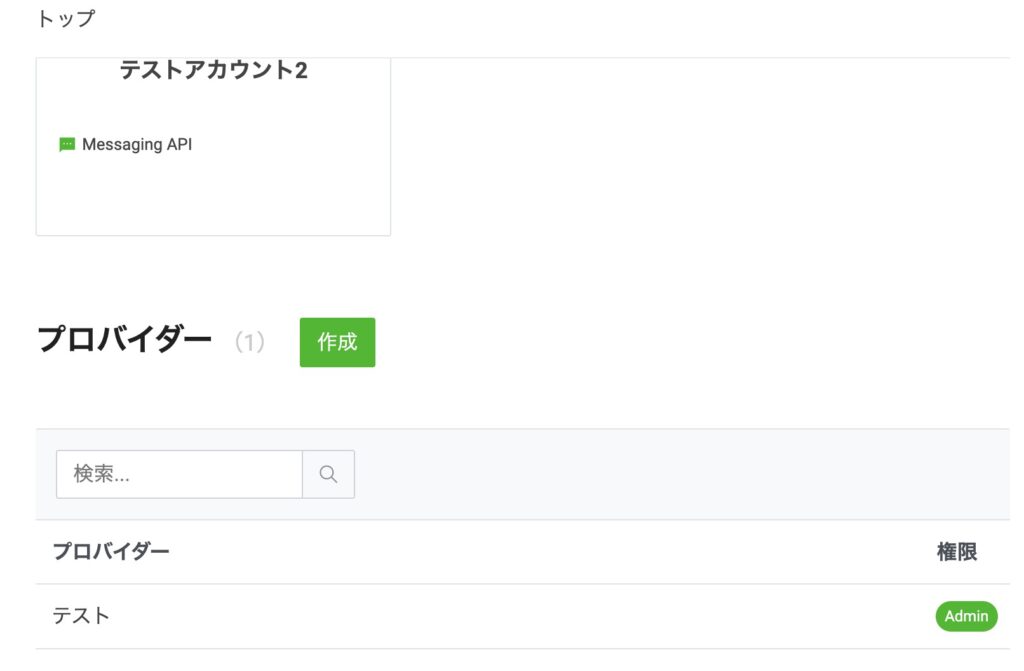This screenshot has width=1024, height=671.
Task: Click the provider count (1) label
Action: 249,342
